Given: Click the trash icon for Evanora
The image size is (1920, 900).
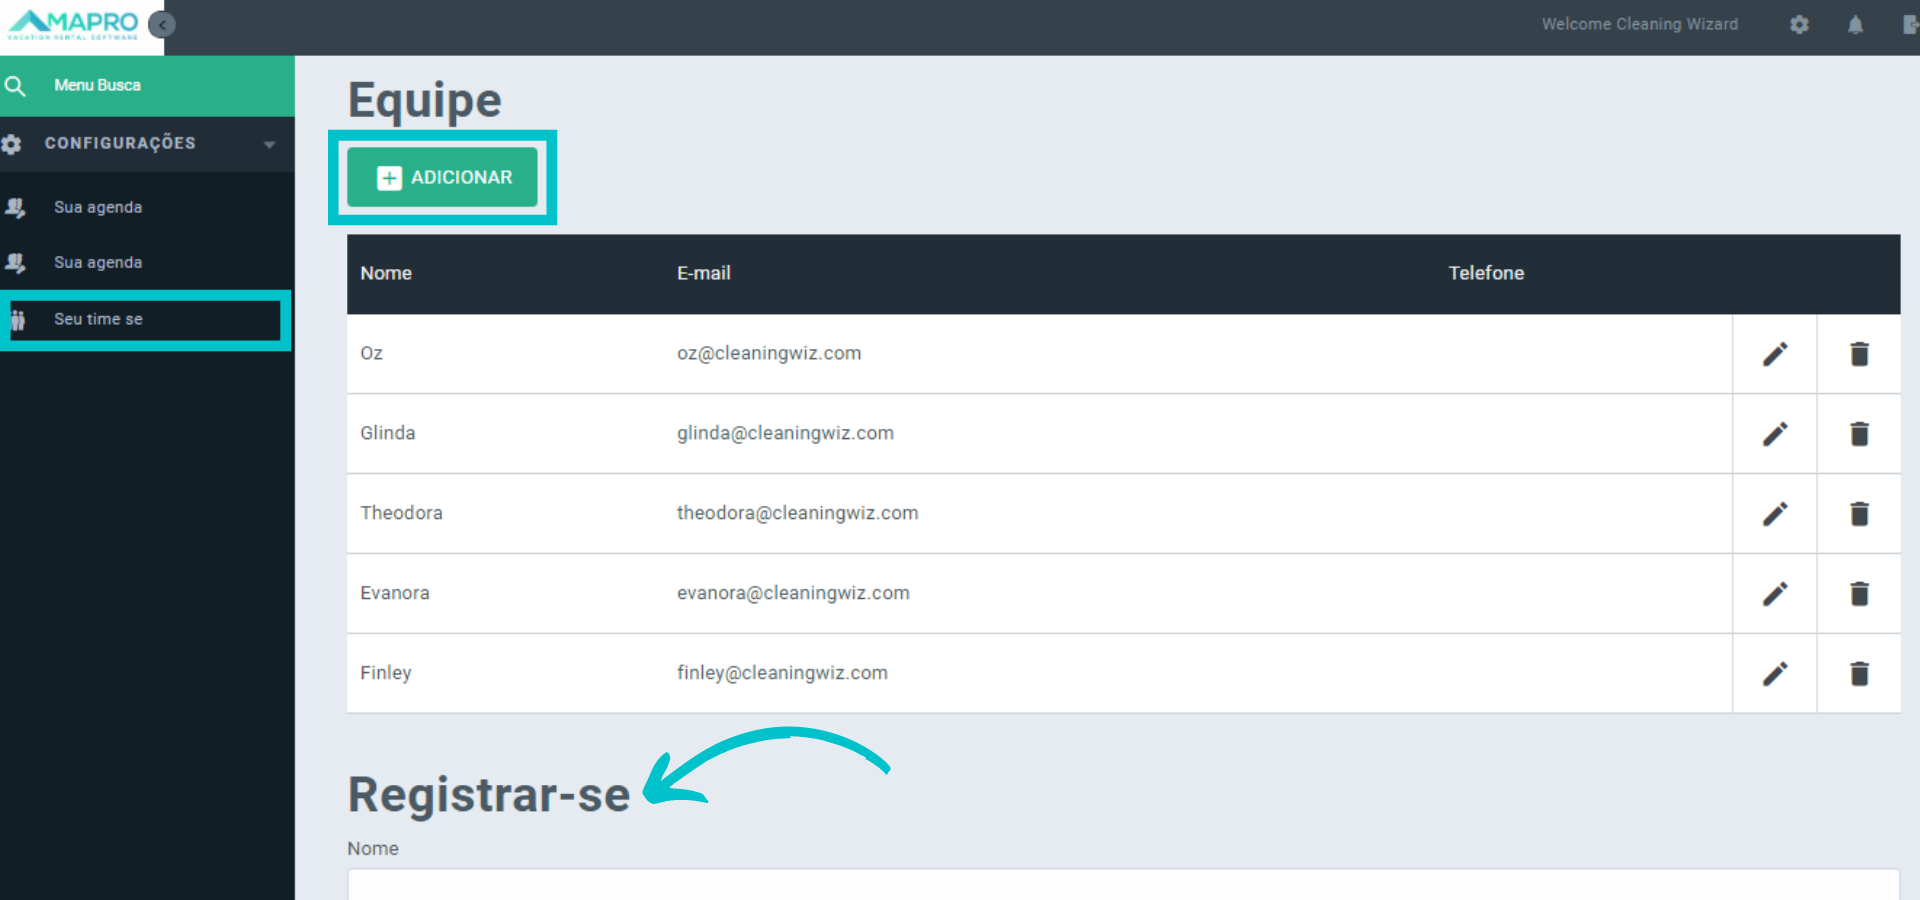Looking at the screenshot, I should (1858, 594).
